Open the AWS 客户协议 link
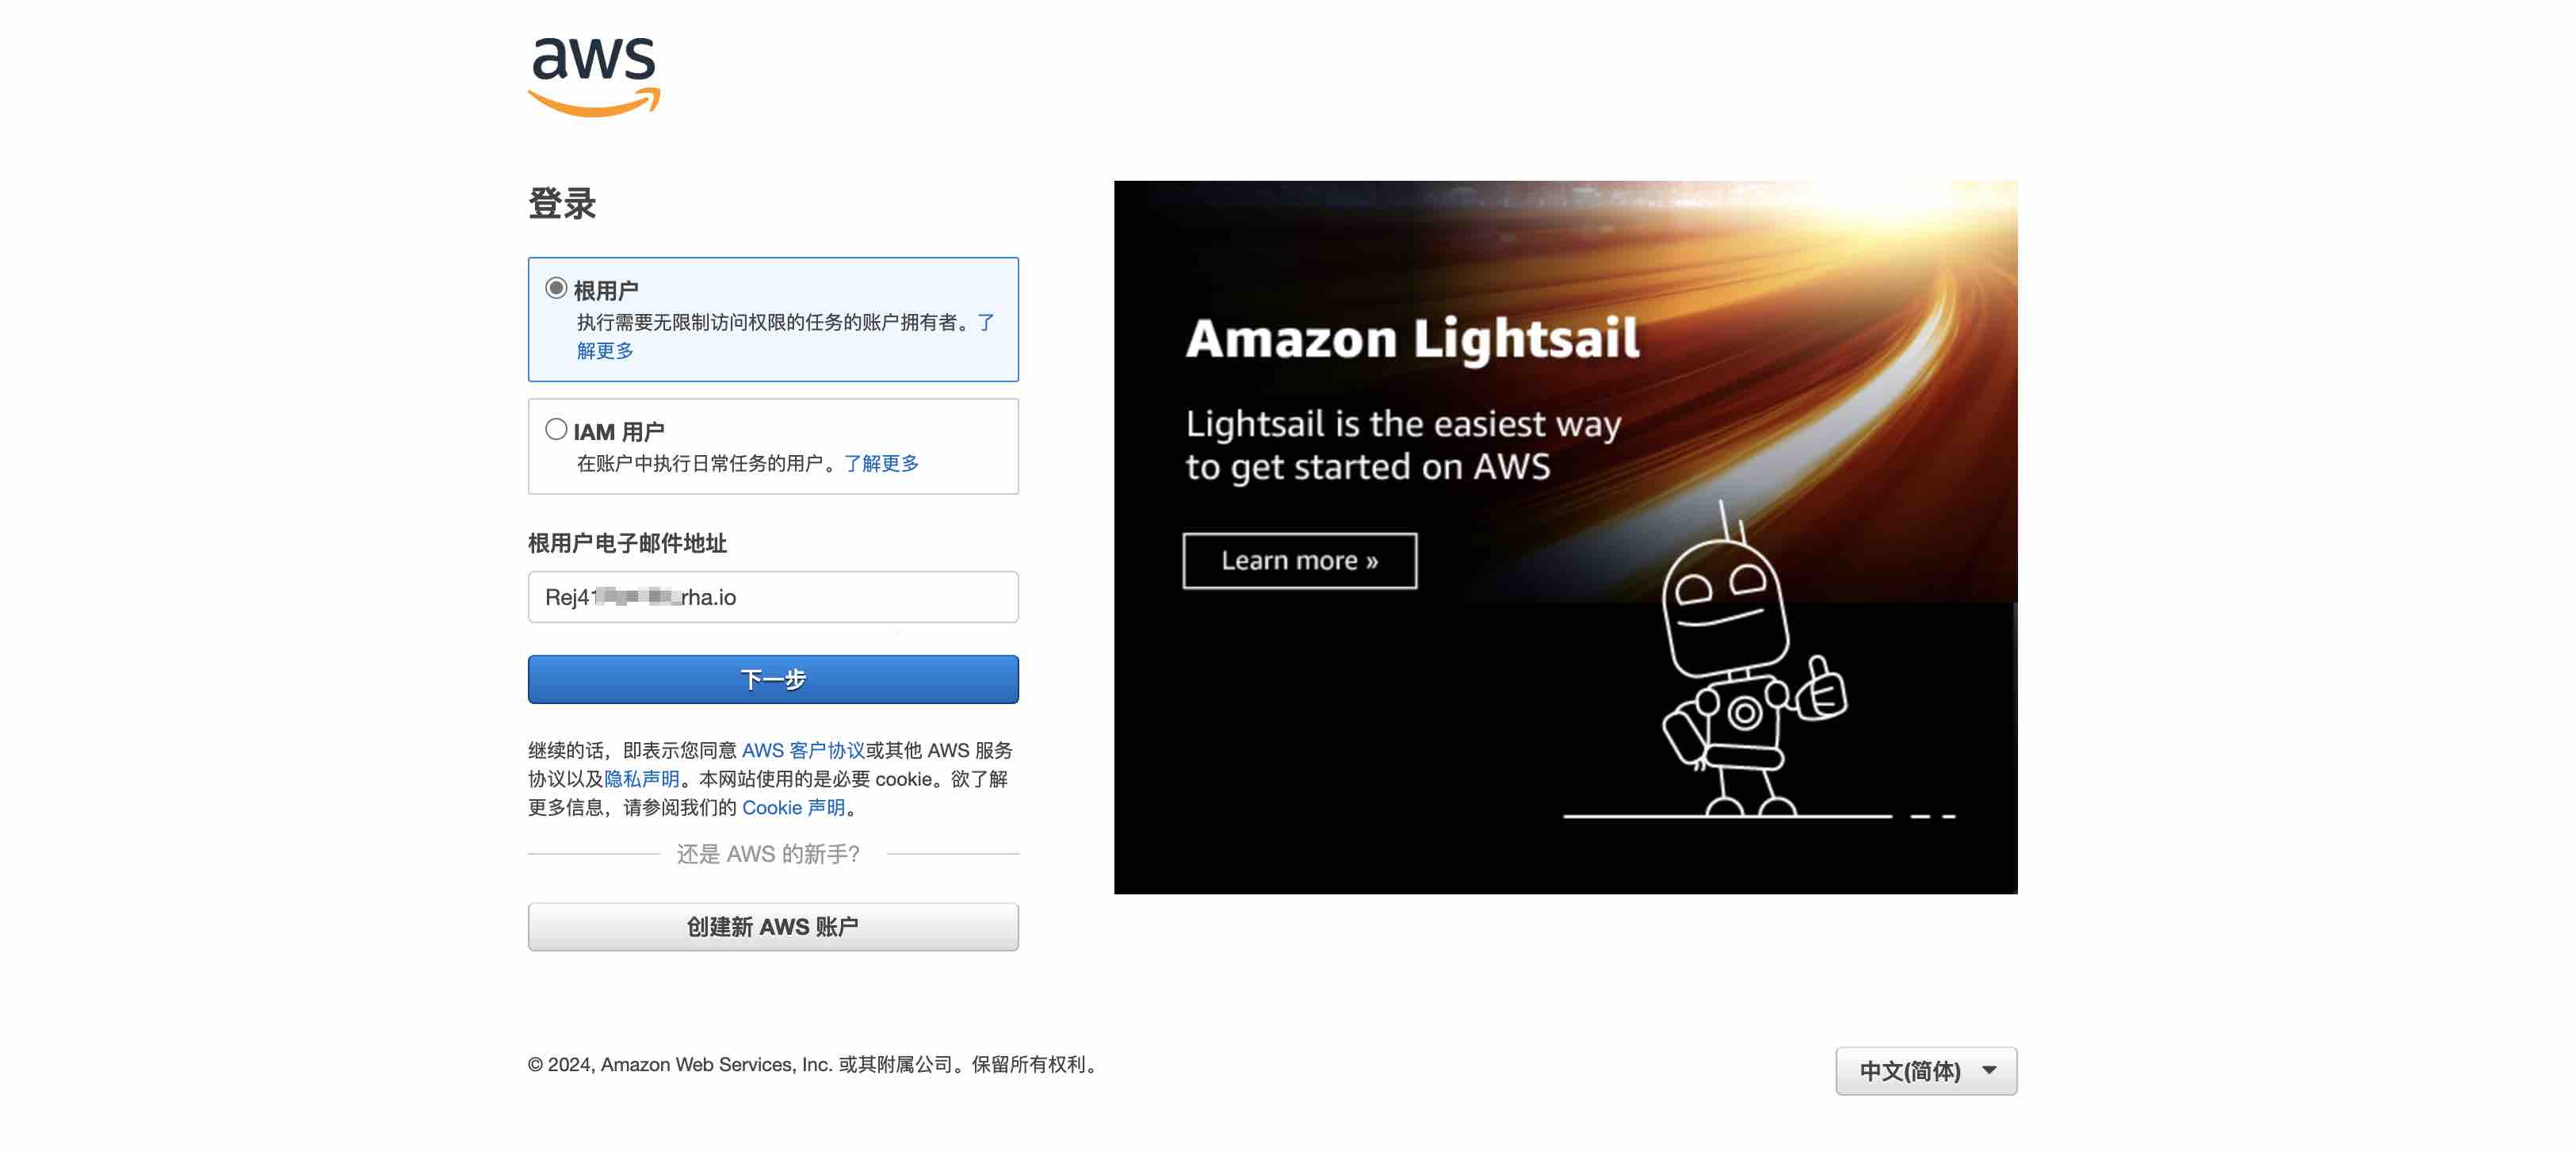This screenshot has width=2576, height=1156. point(803,750)
